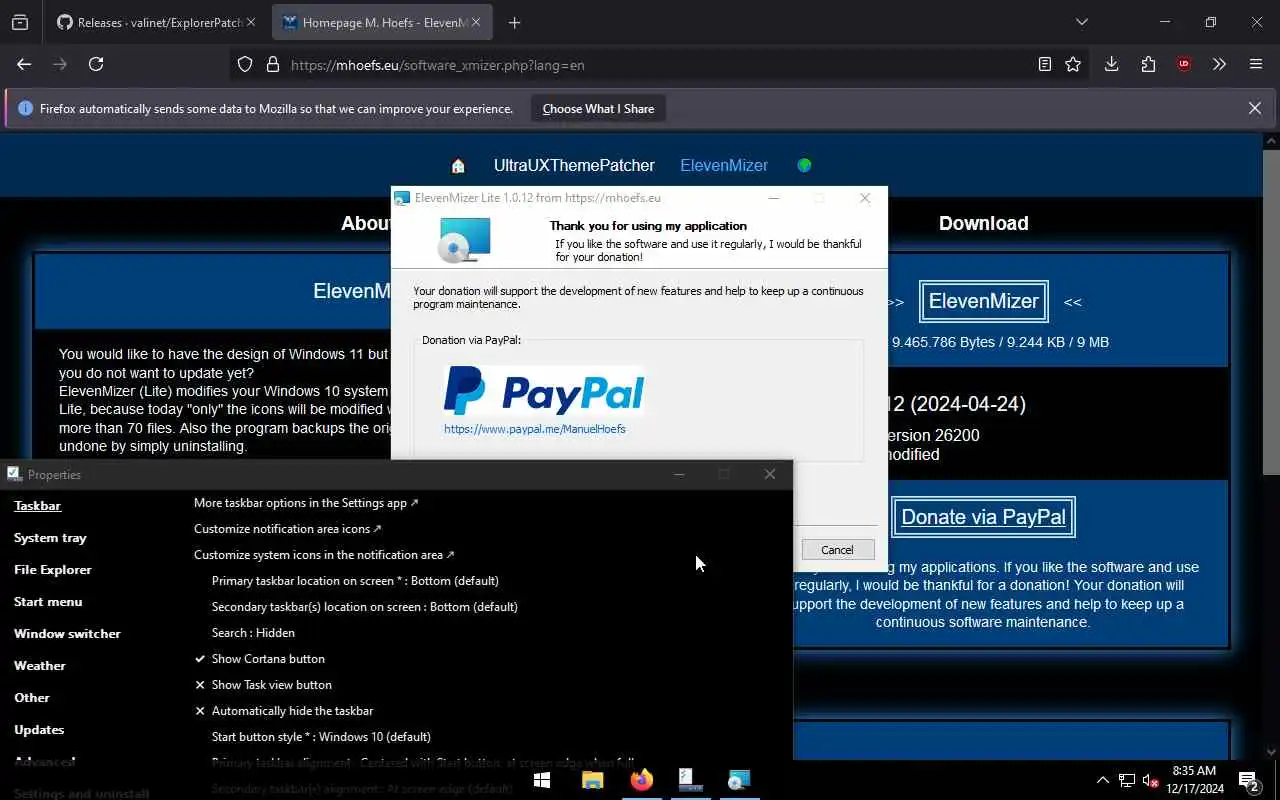The width and height of the screenshot is (1280, 800).
Task: Change Secondary taskbar(s) location setting
Action: pos(364,607)
